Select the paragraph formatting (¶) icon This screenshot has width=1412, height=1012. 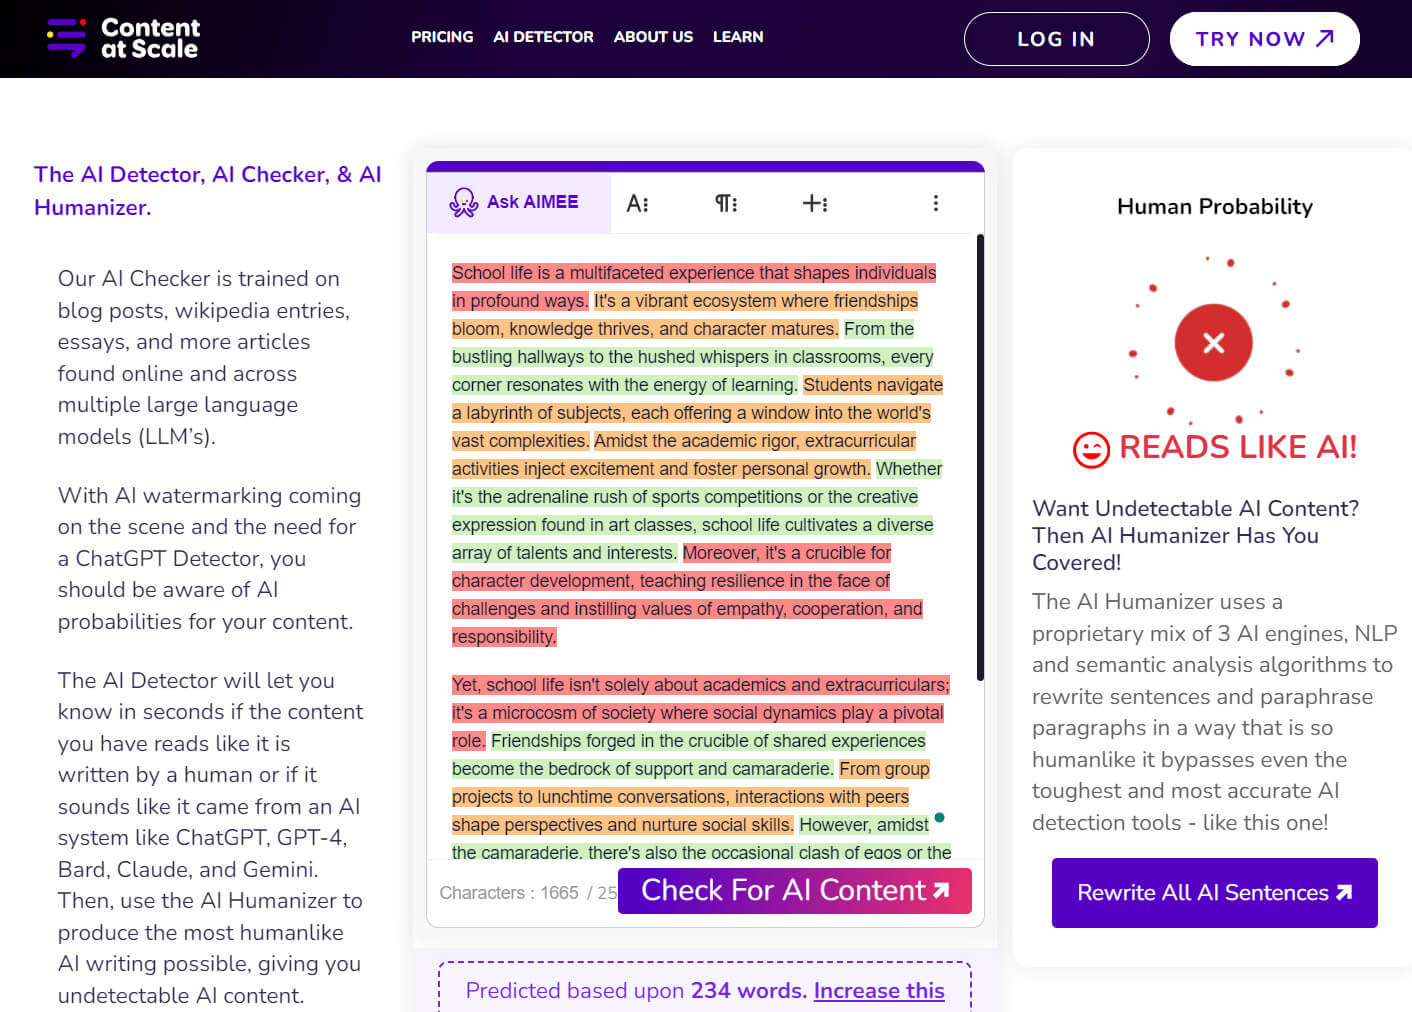pyautogui.click(x=726, y=202)
